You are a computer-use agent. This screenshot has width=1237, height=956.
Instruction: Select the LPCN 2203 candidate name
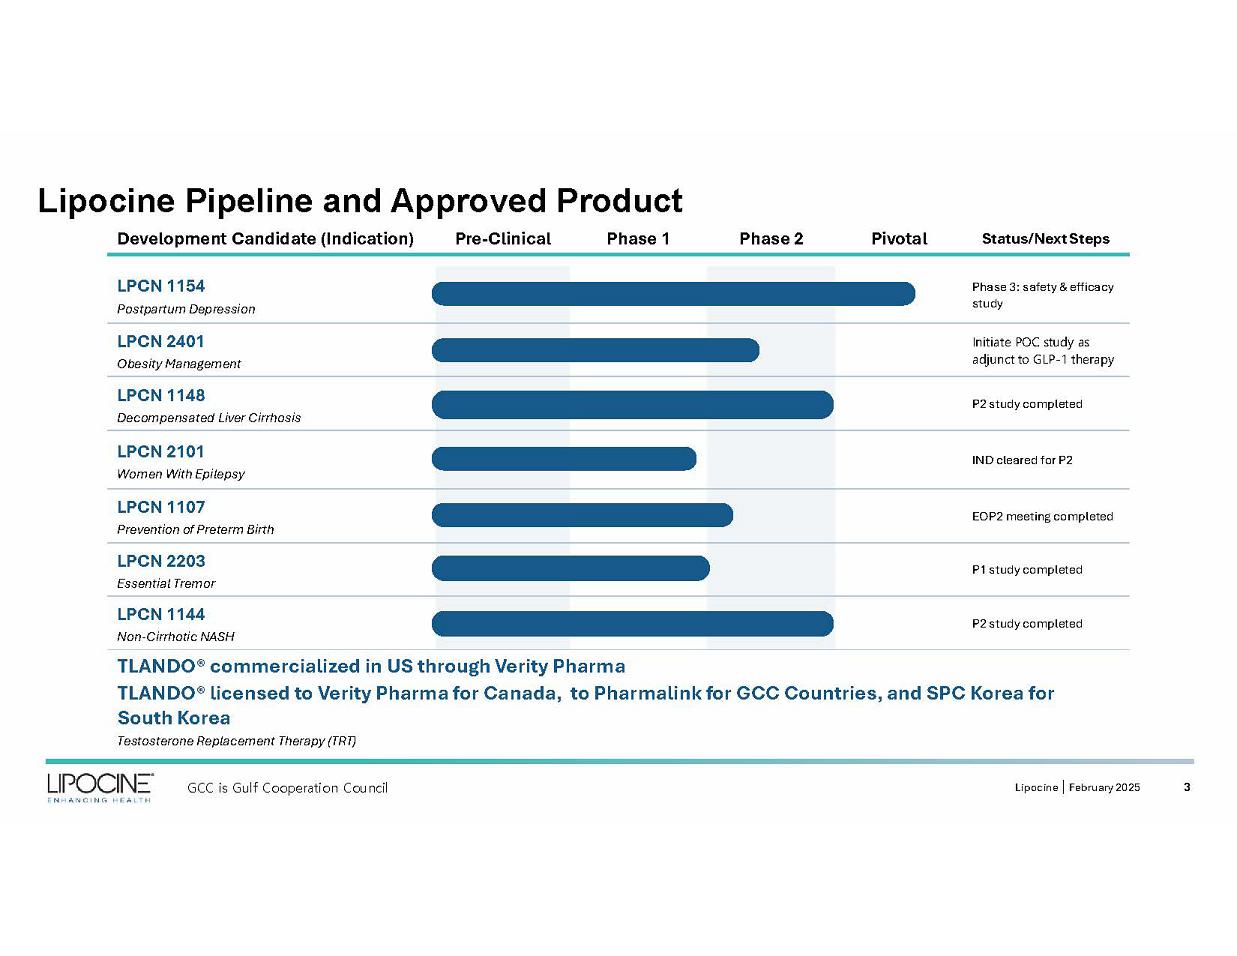click(161, 561)
